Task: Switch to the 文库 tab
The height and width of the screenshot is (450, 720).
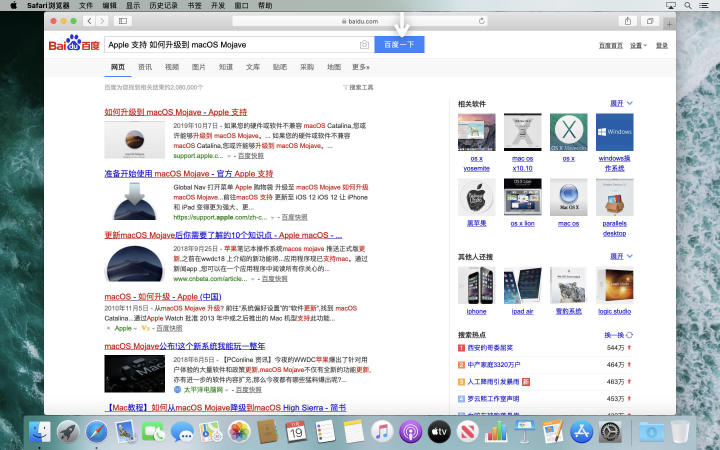Action: coord(253,67)
